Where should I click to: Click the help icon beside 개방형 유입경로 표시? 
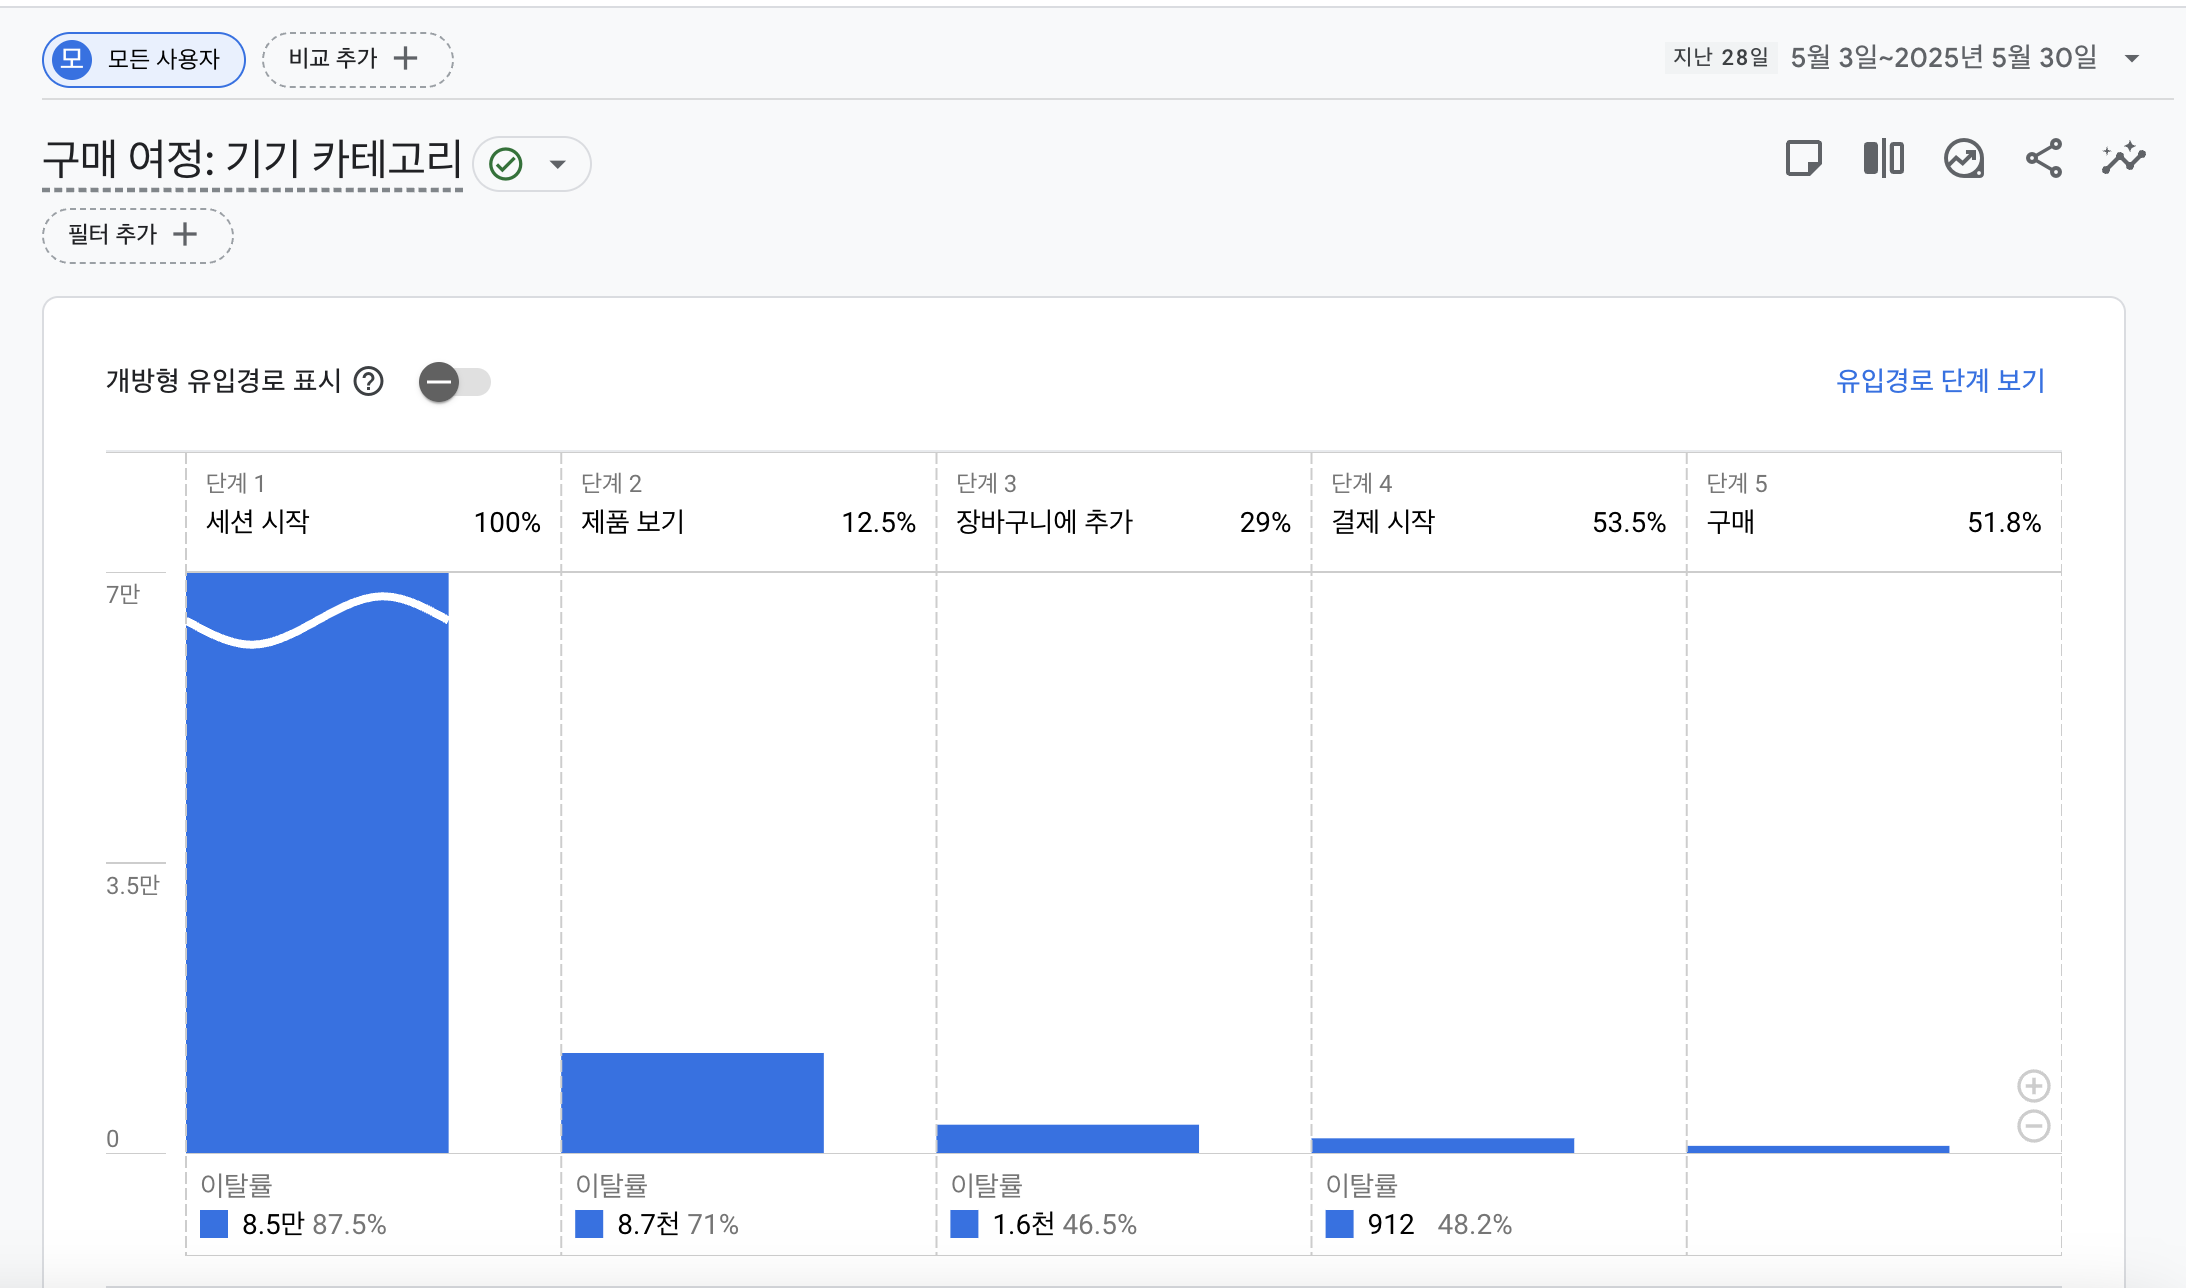click(369, 381)
